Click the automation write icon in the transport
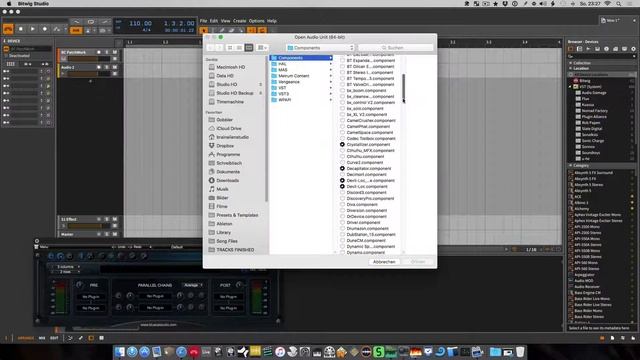This screenshot has height=360, width=640. coord(57,29)
